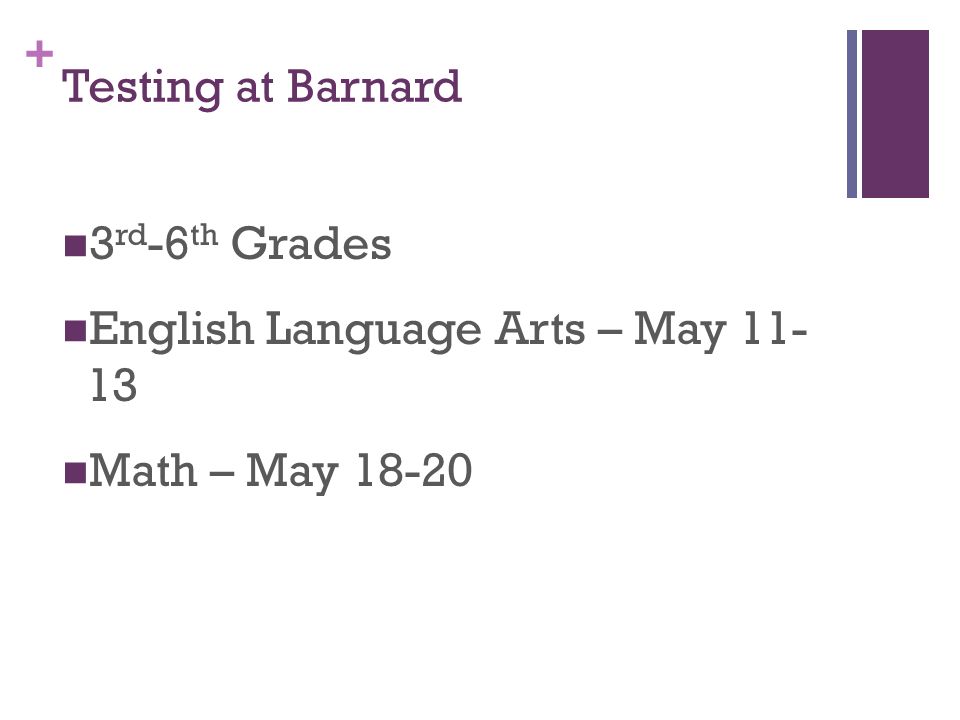Click the date range 18-20
960x720 pixels.
[x=414, y=470]
